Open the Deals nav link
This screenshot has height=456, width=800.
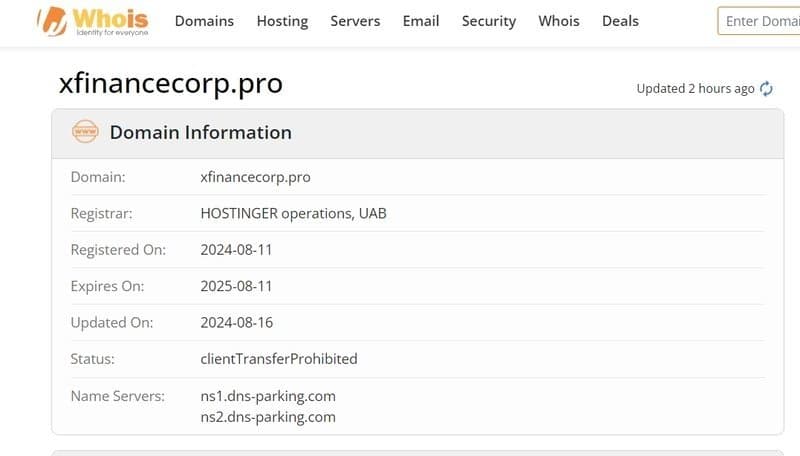pos(620,21)
